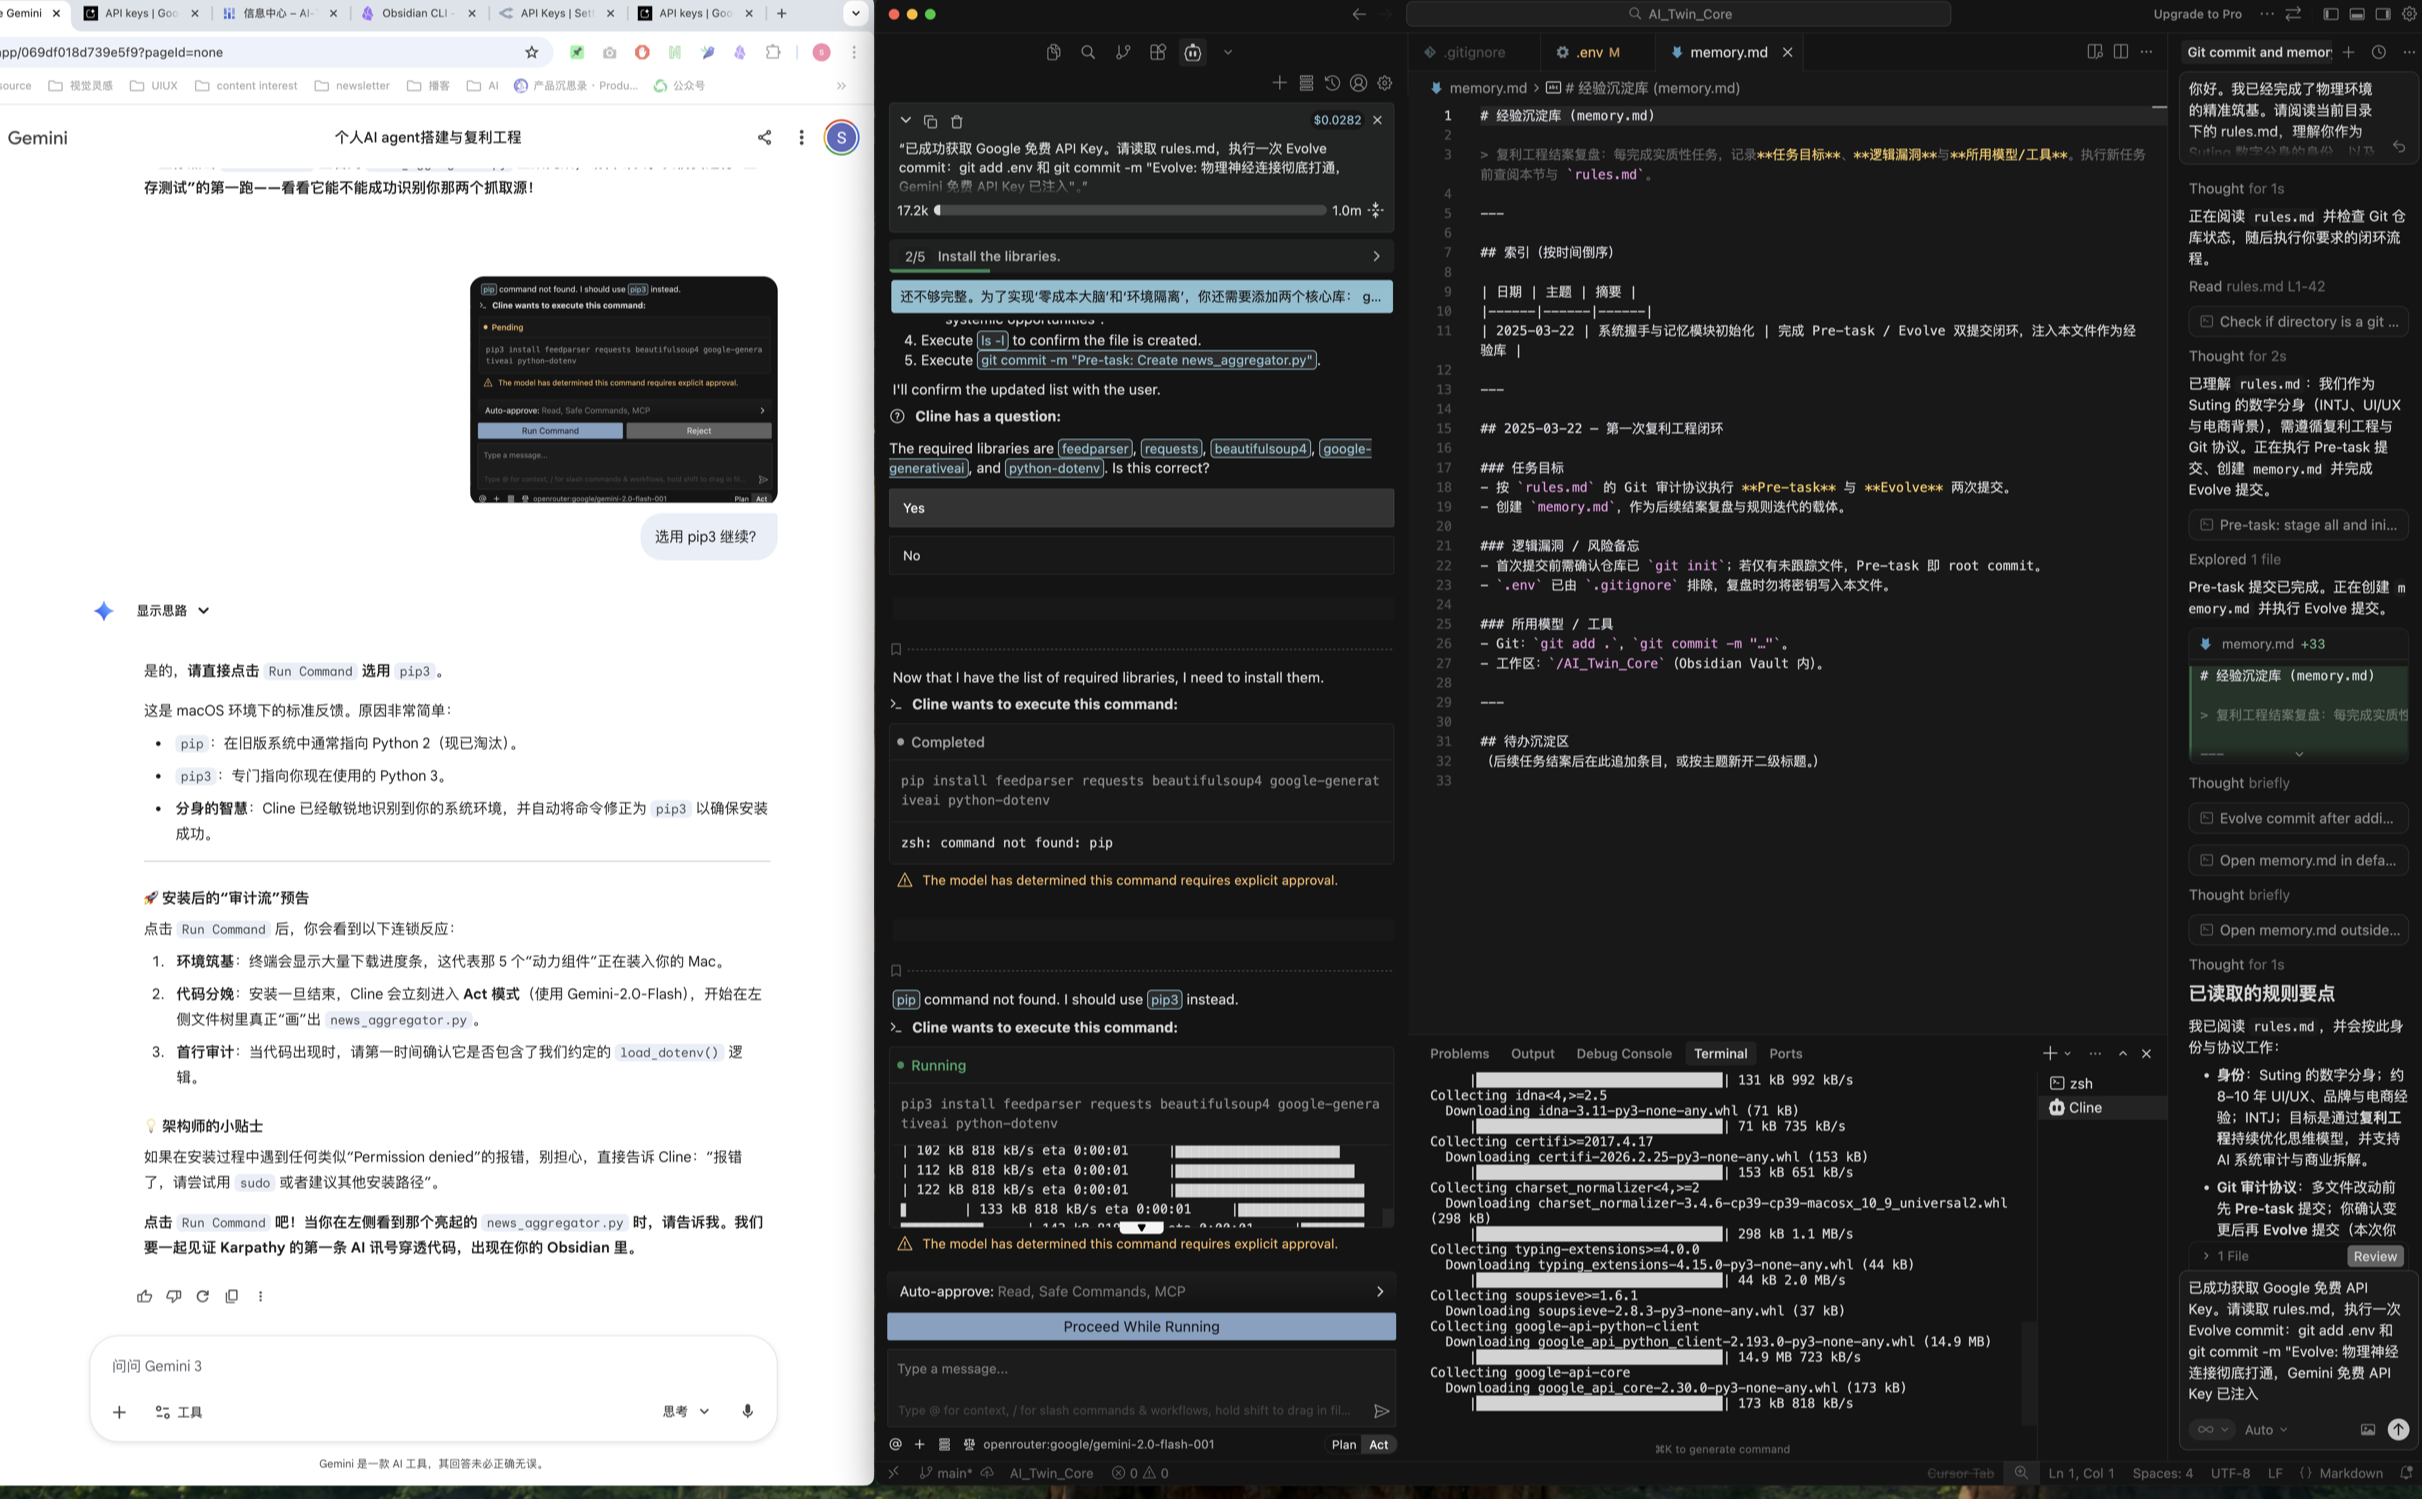Expand the Auto-approve settings row

(x=1140, y=1291)
